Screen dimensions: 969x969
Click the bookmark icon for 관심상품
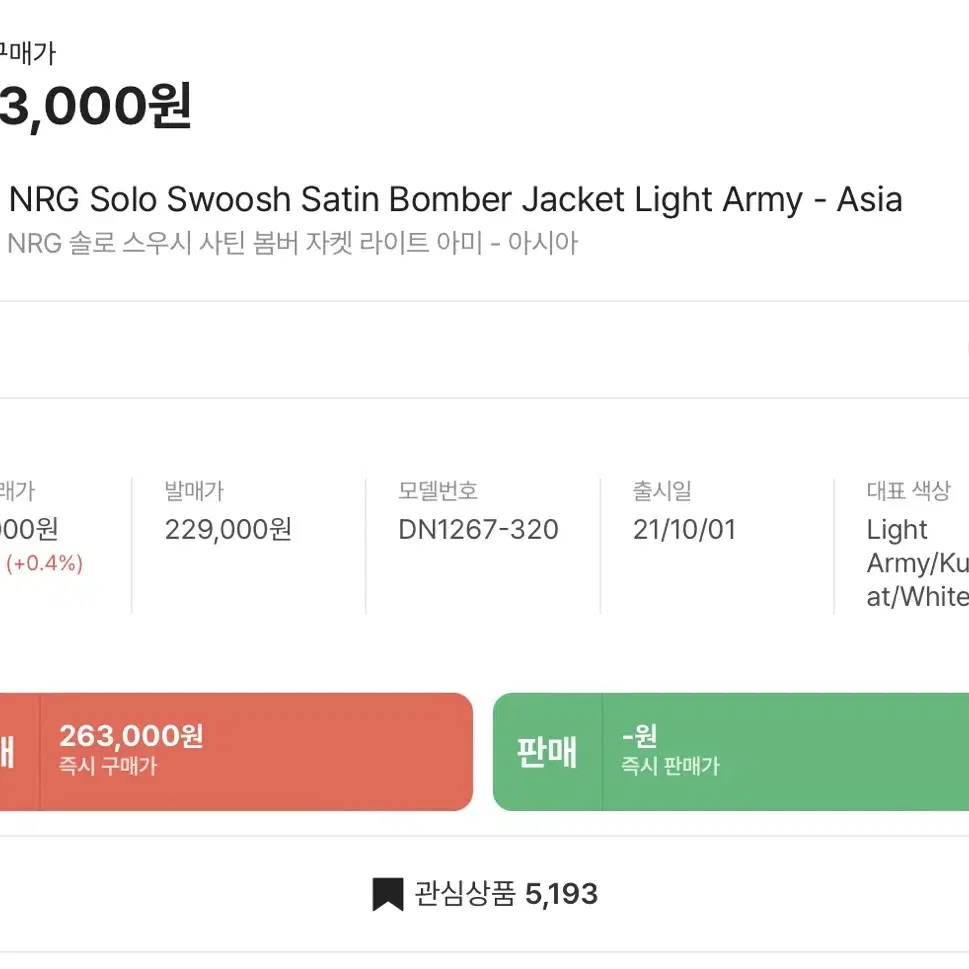click(x=387, y=894)
